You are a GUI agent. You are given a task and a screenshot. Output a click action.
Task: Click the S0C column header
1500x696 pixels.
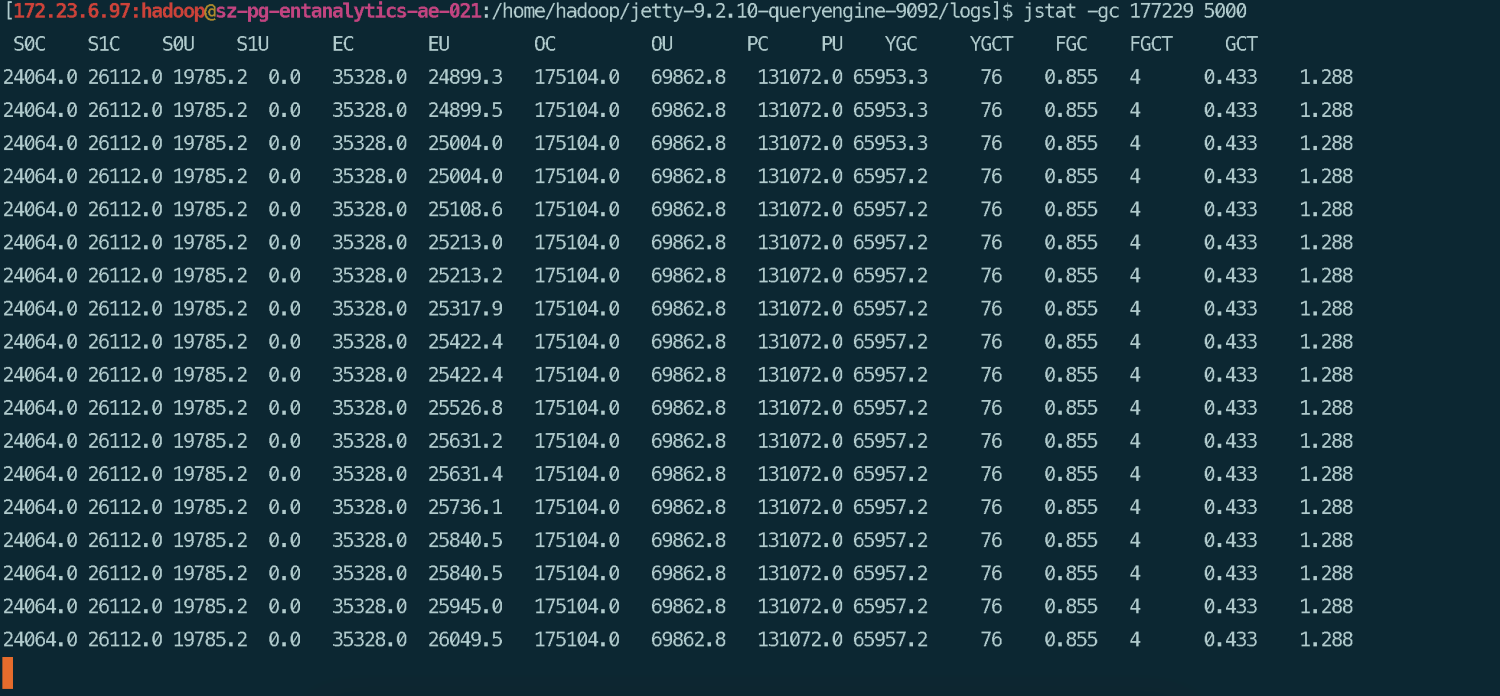[x=29, y=44]
